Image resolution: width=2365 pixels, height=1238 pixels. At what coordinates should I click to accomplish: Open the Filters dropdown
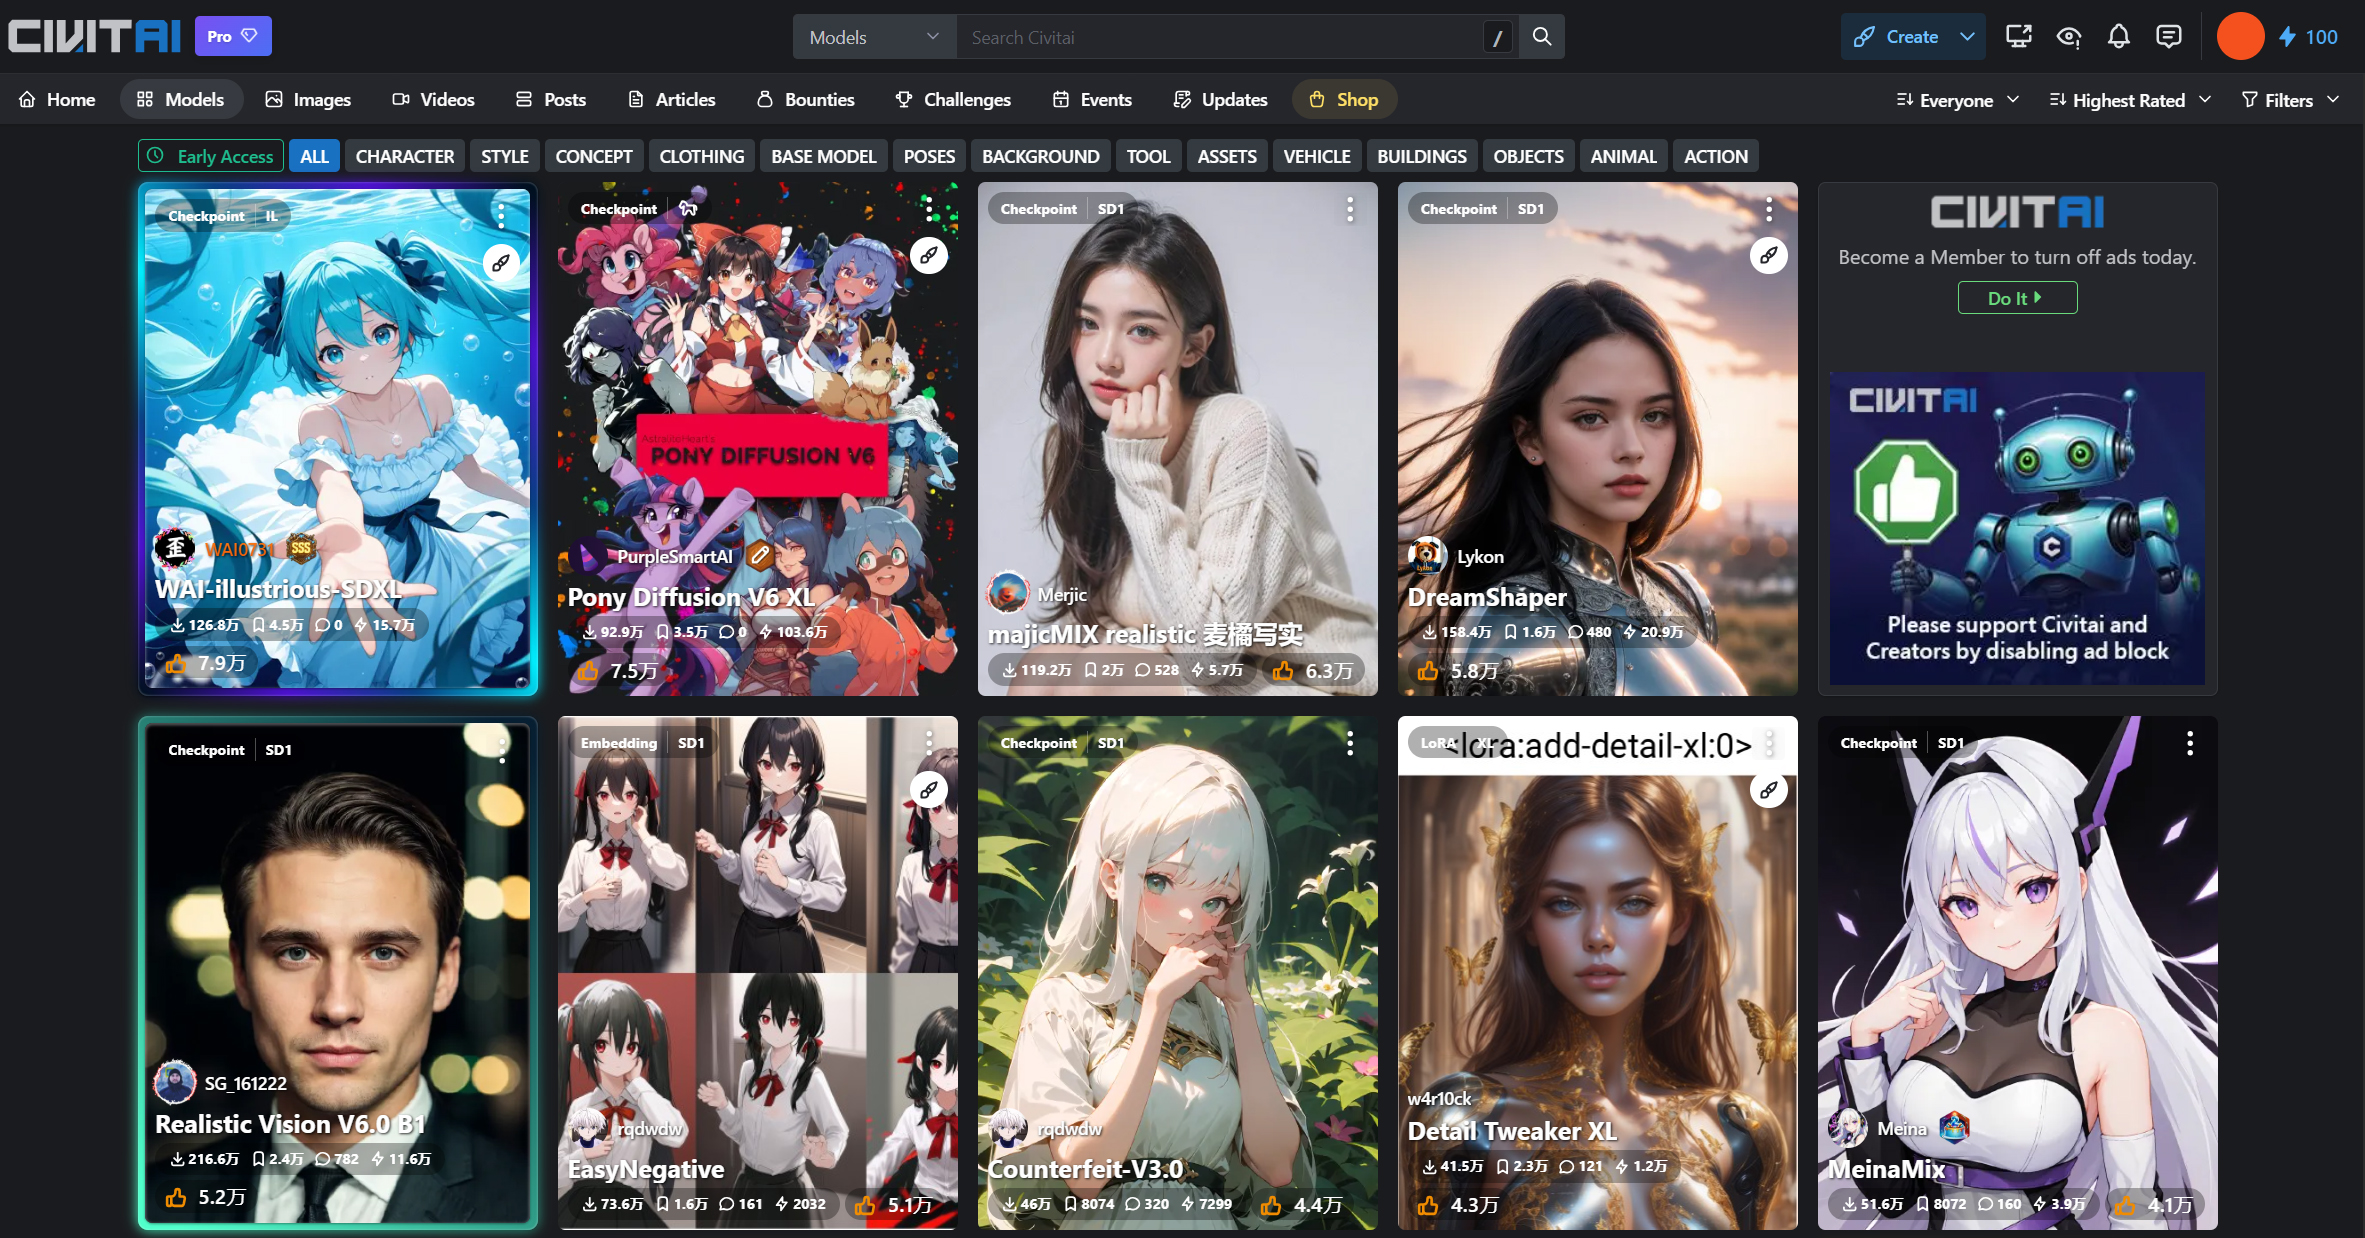click(2290, 100)
